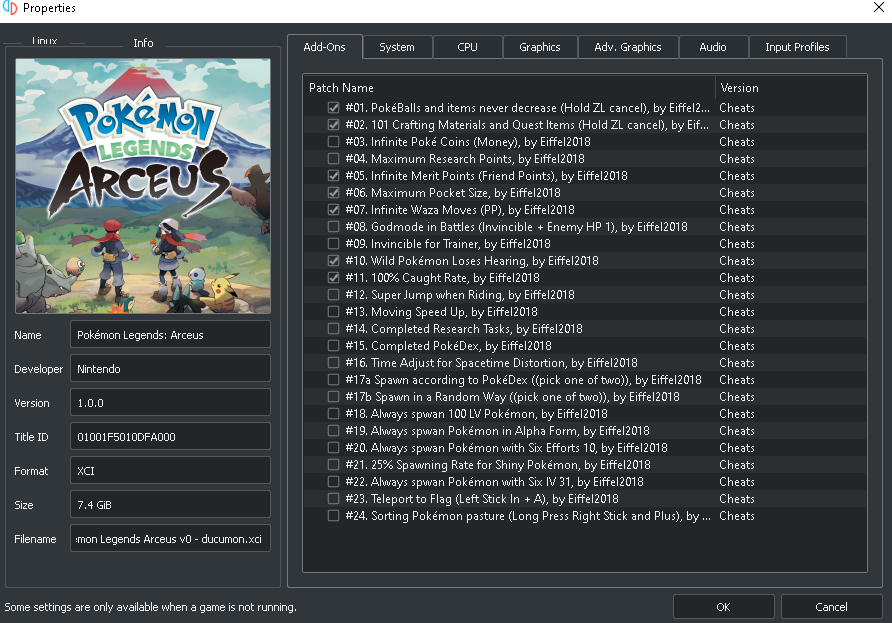Click the Version column header

(791, 88)
